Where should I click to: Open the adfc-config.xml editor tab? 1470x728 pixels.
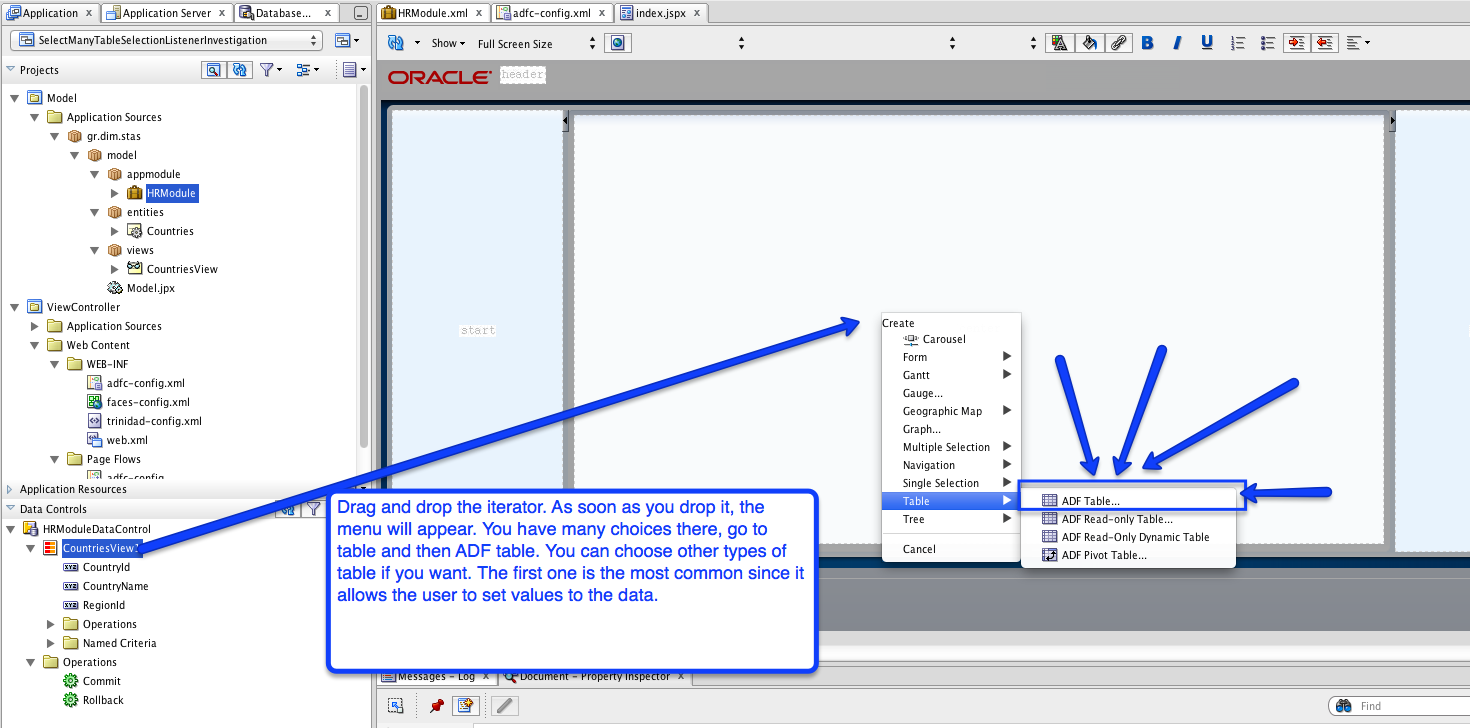click(553, 13)
